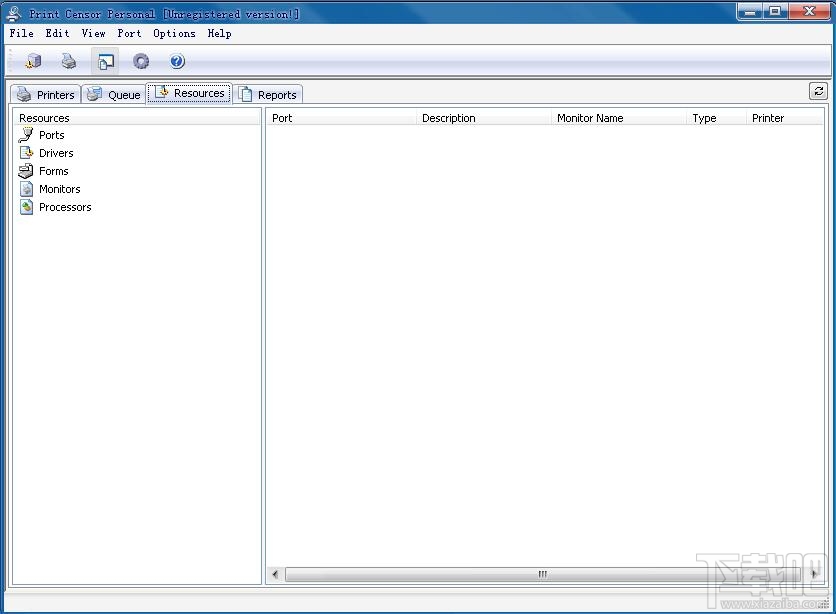
Task: Select Monitors in the Resources tree
Action: [x=60, y=190]
